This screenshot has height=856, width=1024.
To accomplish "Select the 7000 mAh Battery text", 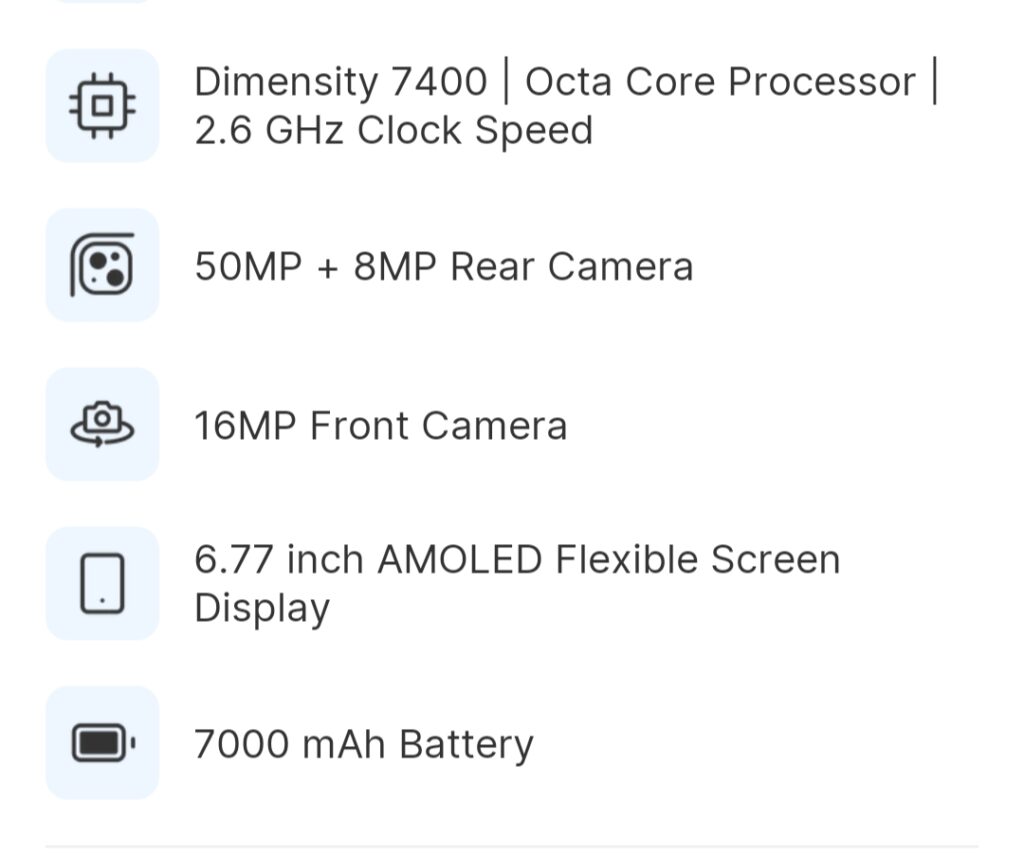I will pos(361,742).
